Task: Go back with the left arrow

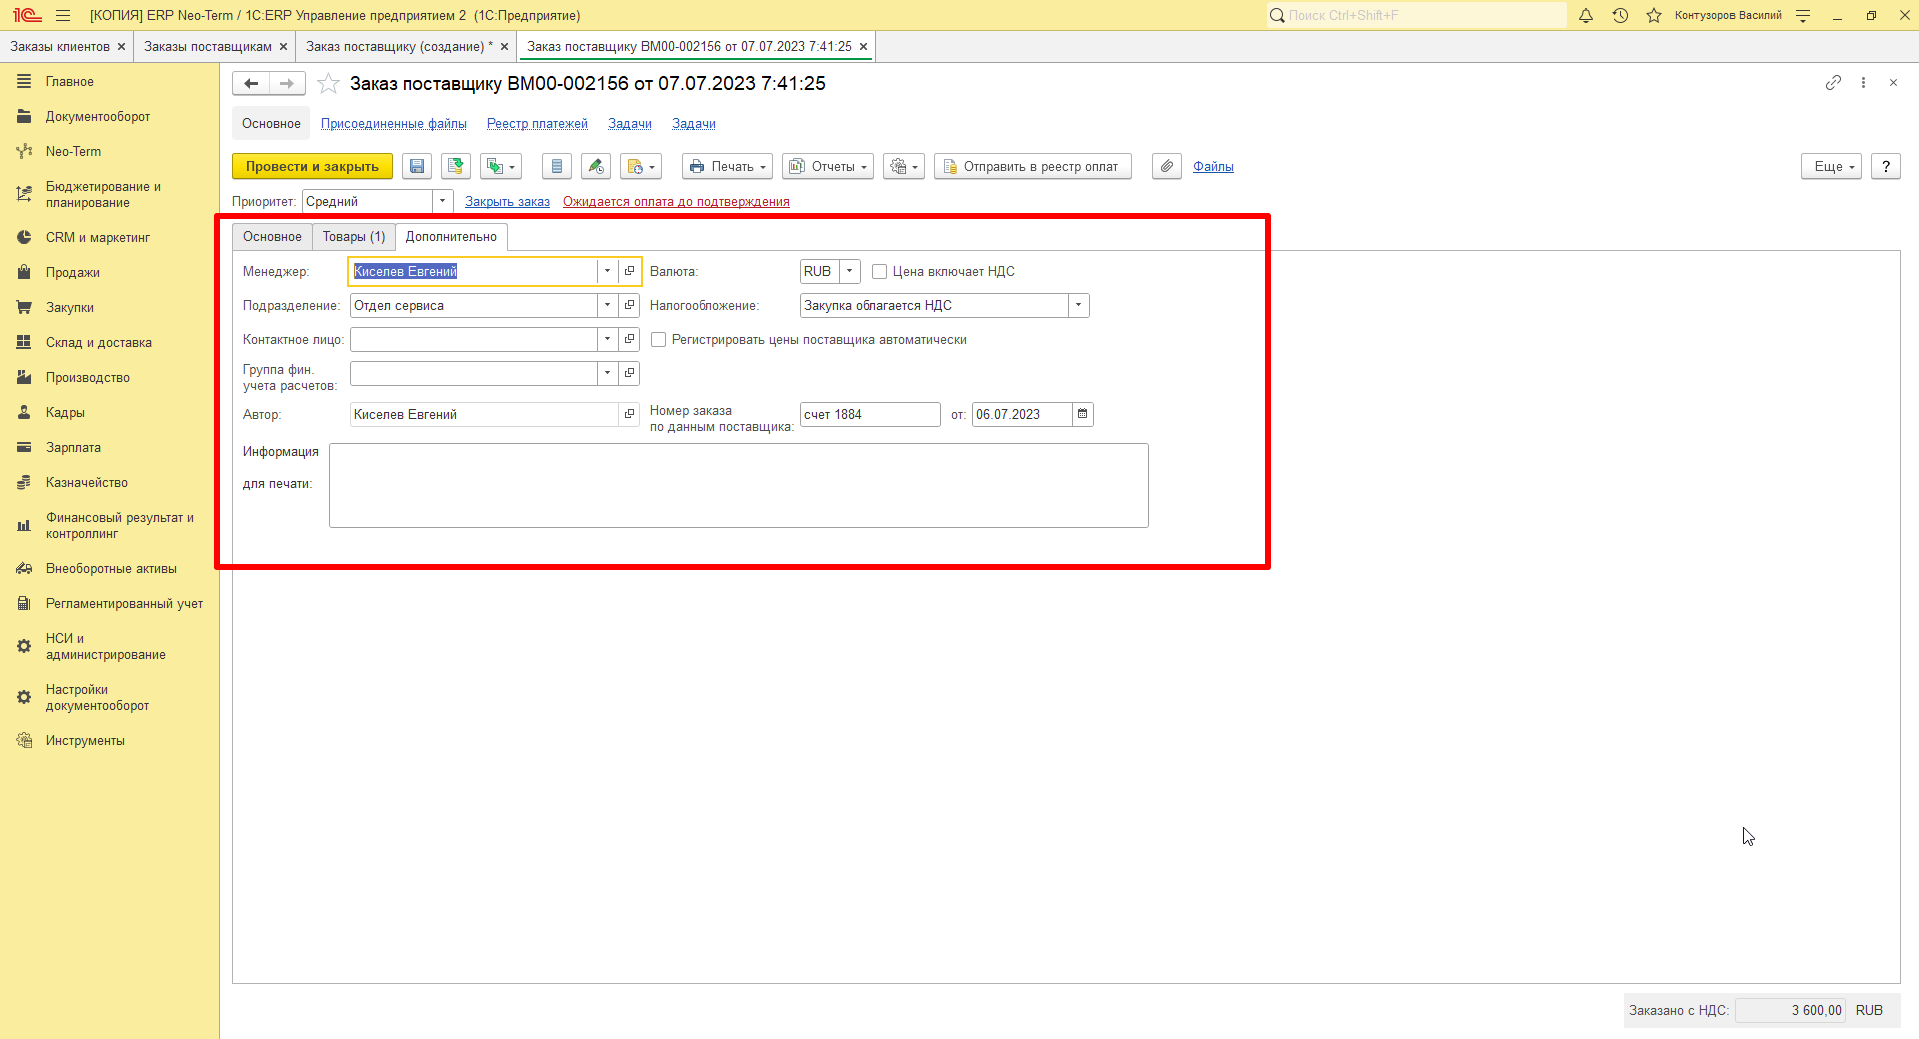Action: [251, 84]
